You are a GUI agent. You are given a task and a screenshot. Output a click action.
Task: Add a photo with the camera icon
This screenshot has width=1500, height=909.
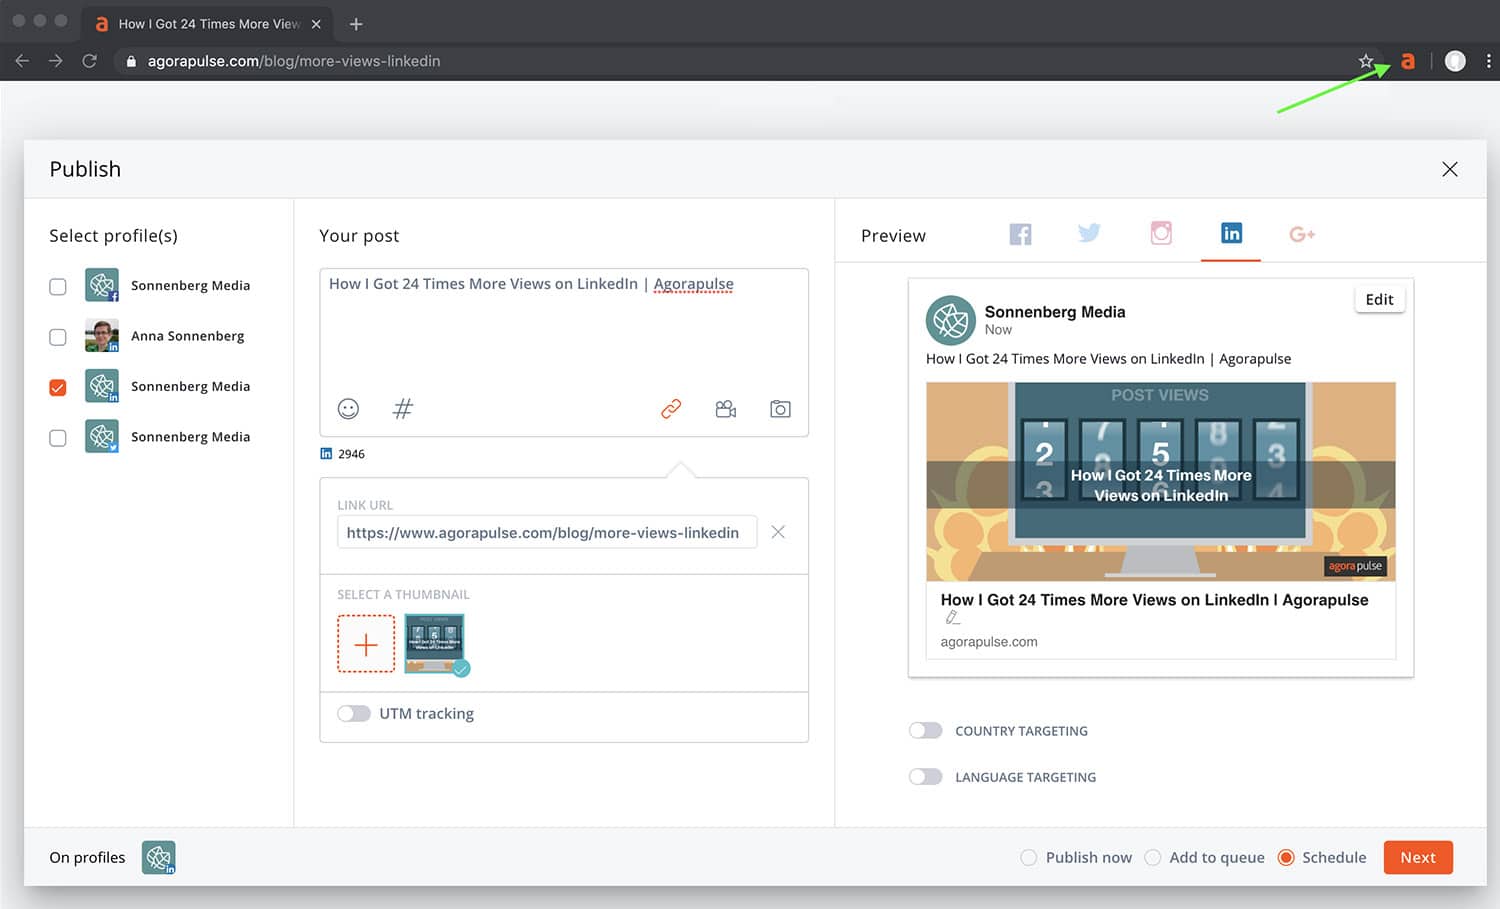pyautogui.click(x=780, y=408)
